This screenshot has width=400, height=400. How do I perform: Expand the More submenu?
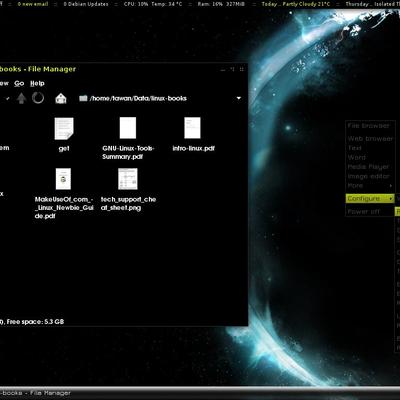370,185
